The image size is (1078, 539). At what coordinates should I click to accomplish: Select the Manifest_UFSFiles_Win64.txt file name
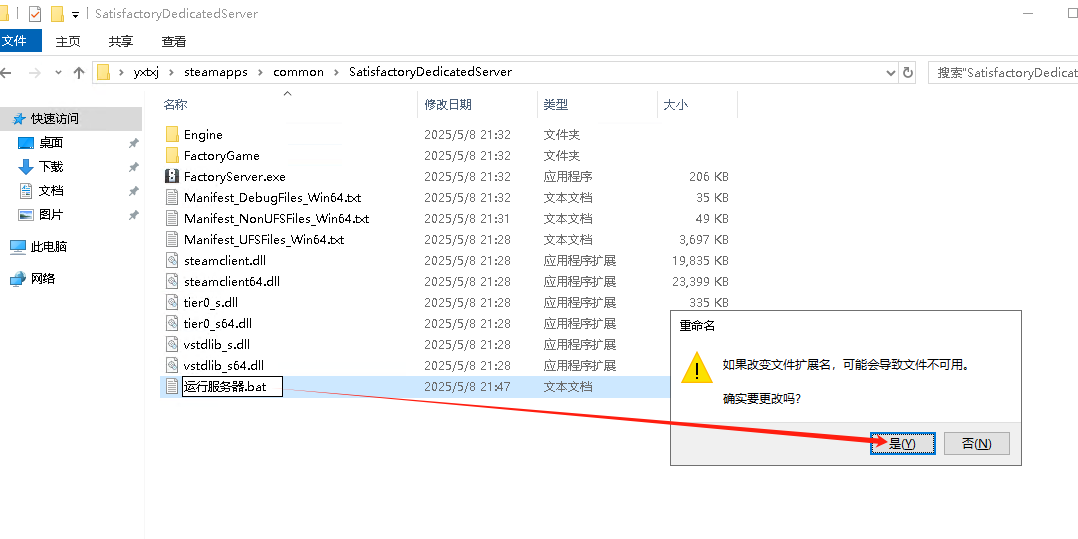(264, 240)
